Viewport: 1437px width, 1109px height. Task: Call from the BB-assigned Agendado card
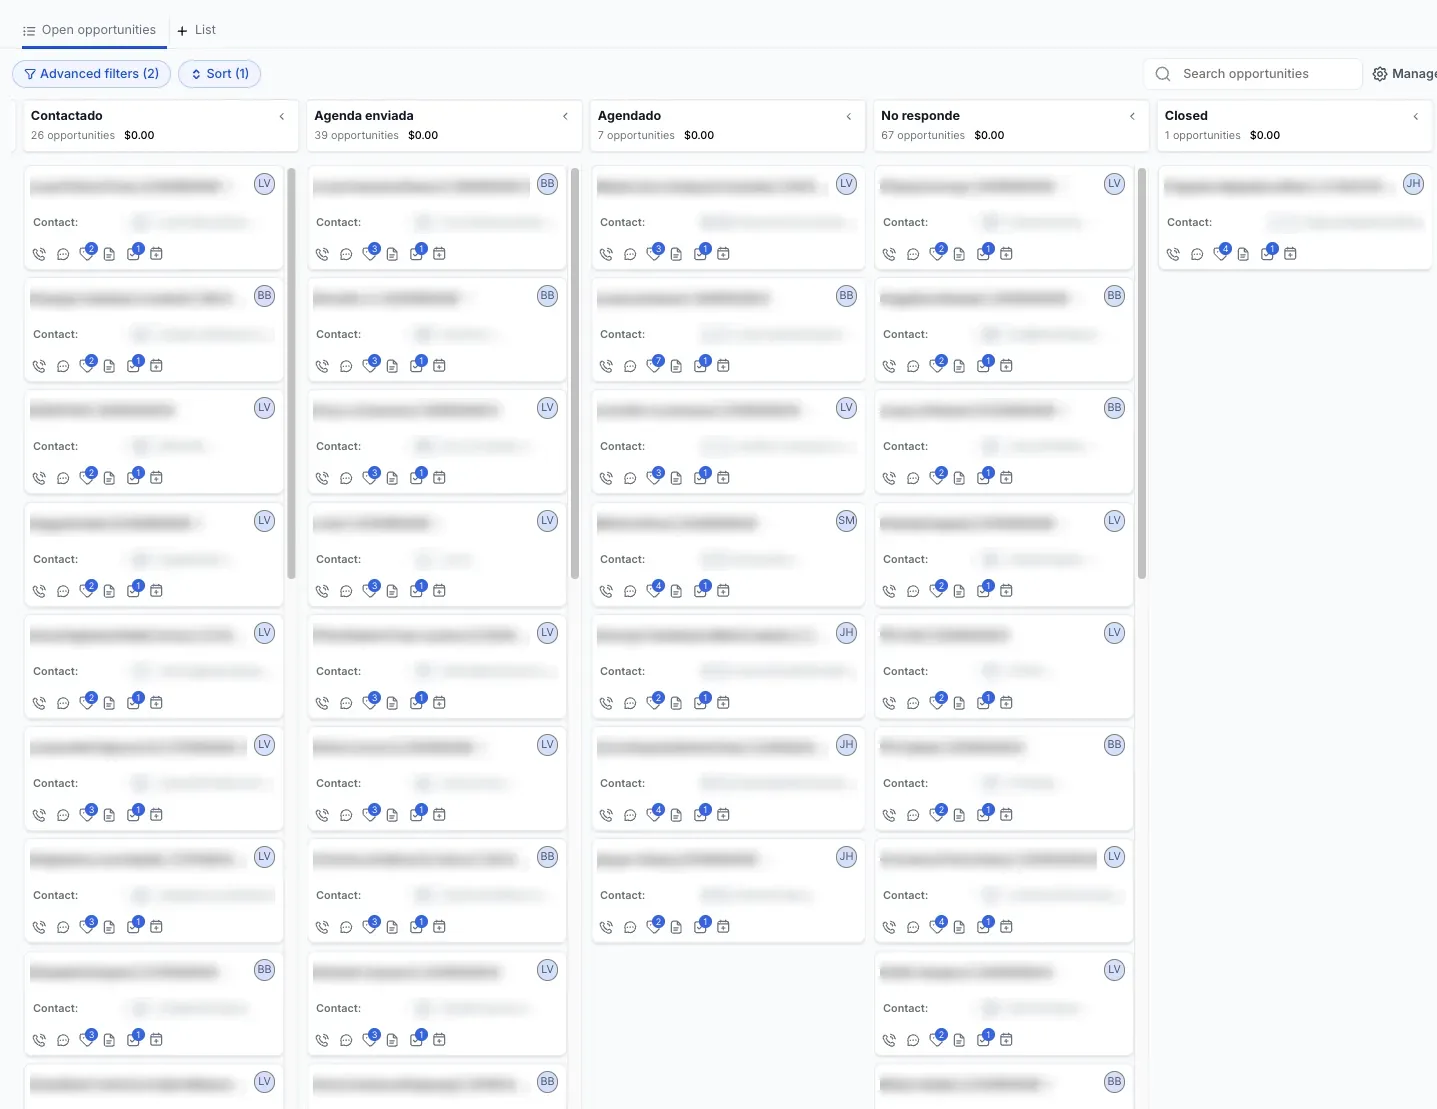tap(606, 366)
